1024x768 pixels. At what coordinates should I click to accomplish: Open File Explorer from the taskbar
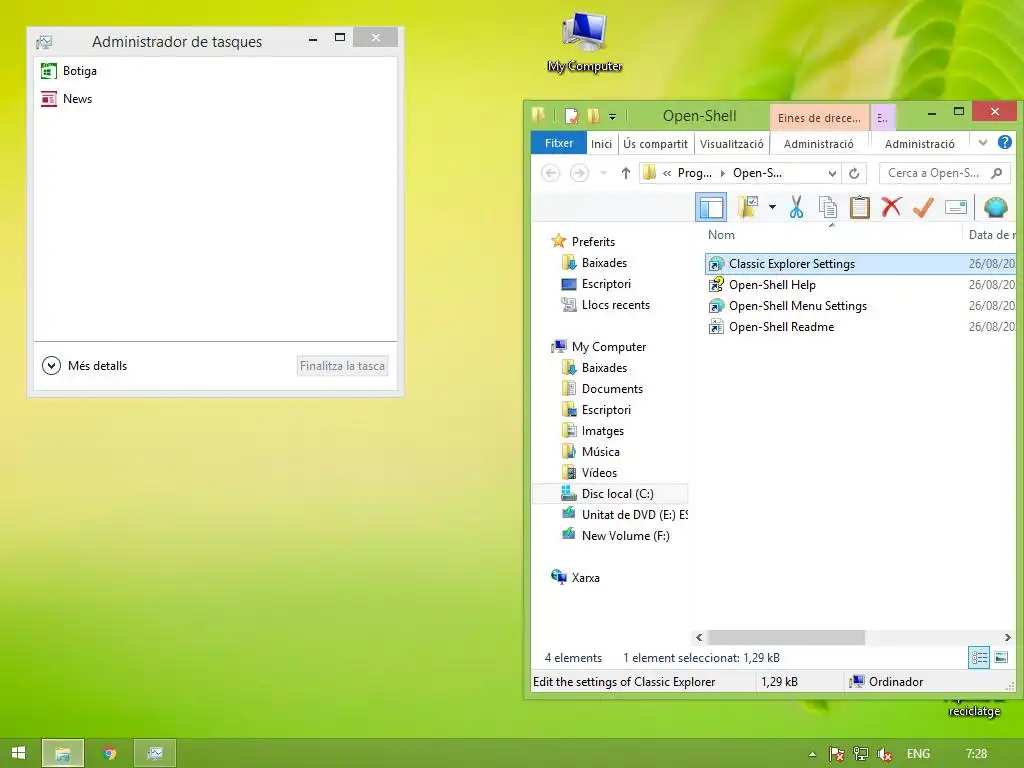tap(63, 753)
